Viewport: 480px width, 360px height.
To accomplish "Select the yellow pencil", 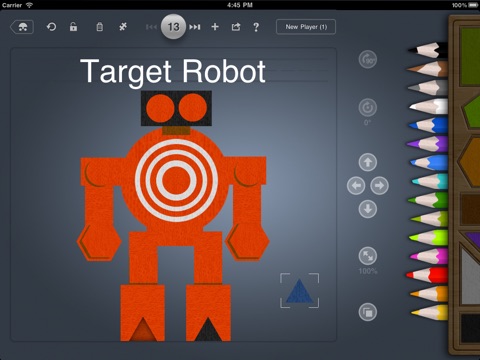I will pos(429,313).
